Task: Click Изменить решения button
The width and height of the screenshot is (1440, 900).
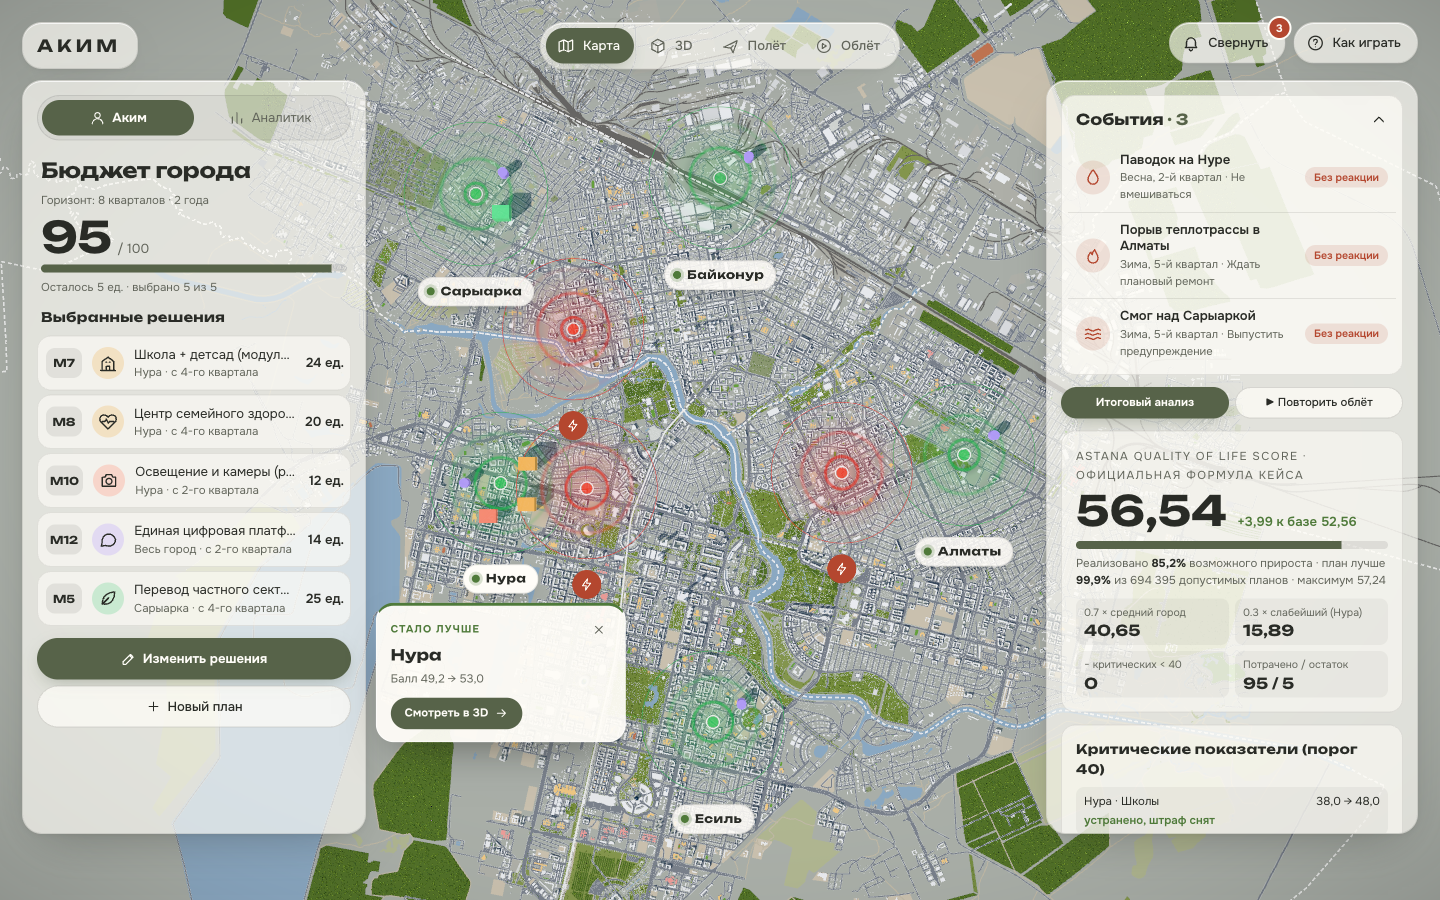Action: (194, 659)
